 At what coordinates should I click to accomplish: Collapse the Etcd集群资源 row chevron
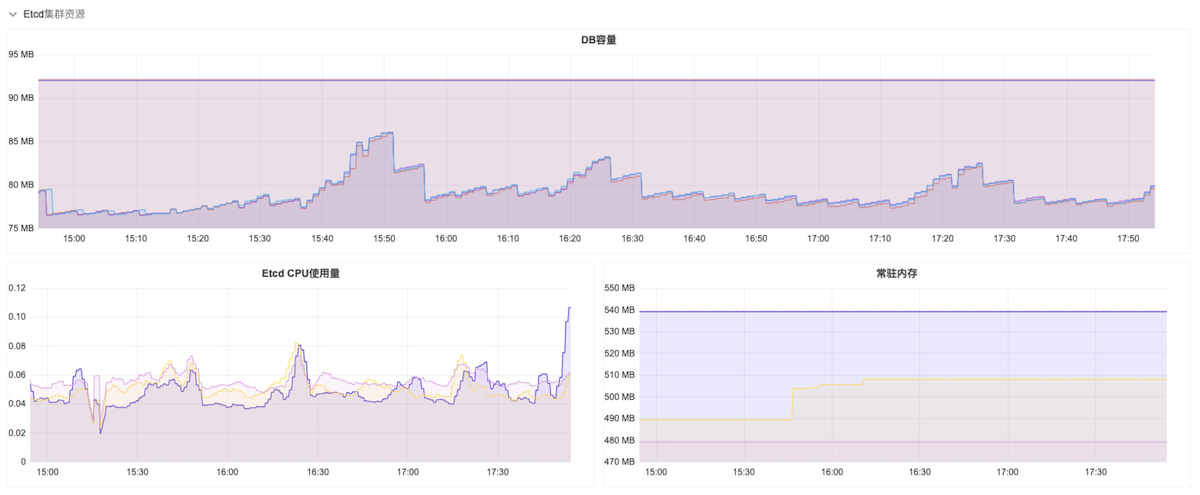13,14
